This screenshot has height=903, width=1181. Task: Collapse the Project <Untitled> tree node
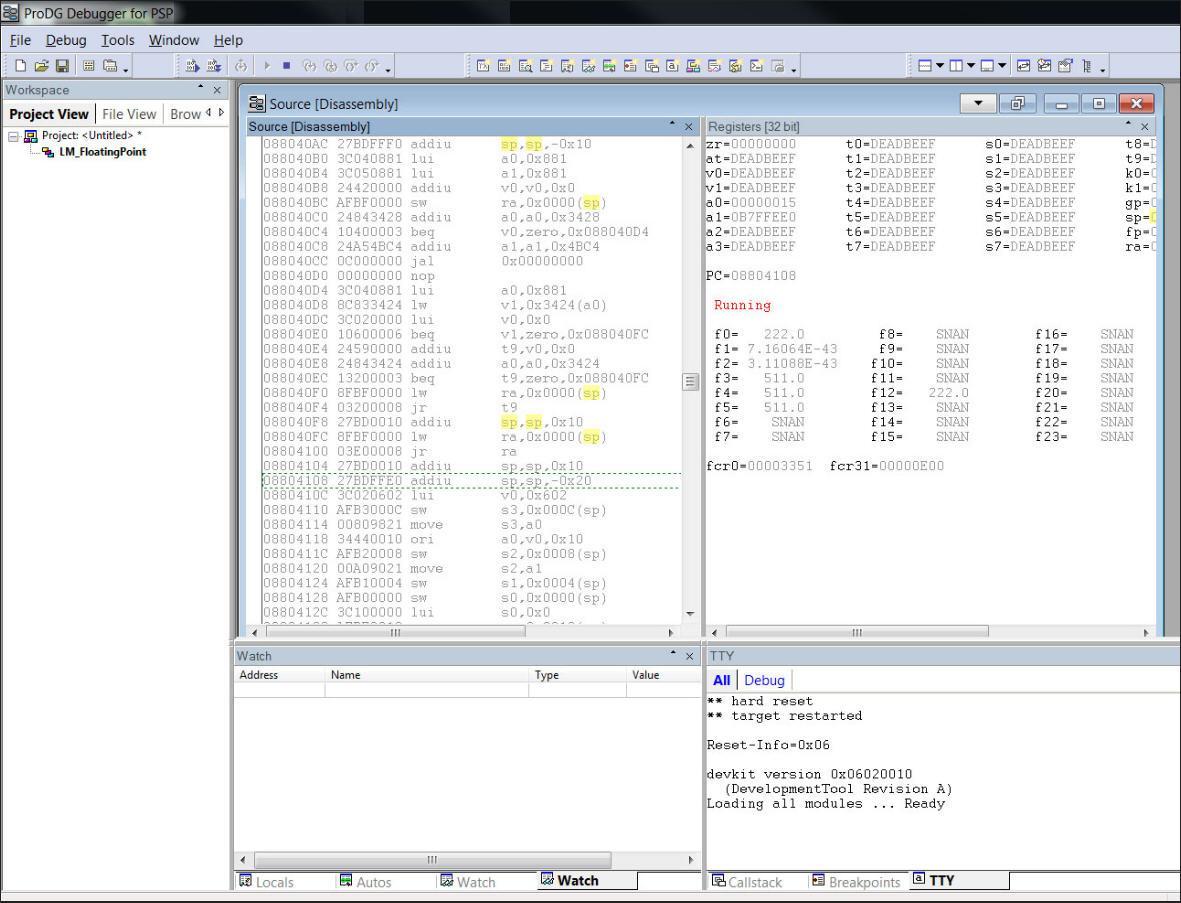point(11,136)
